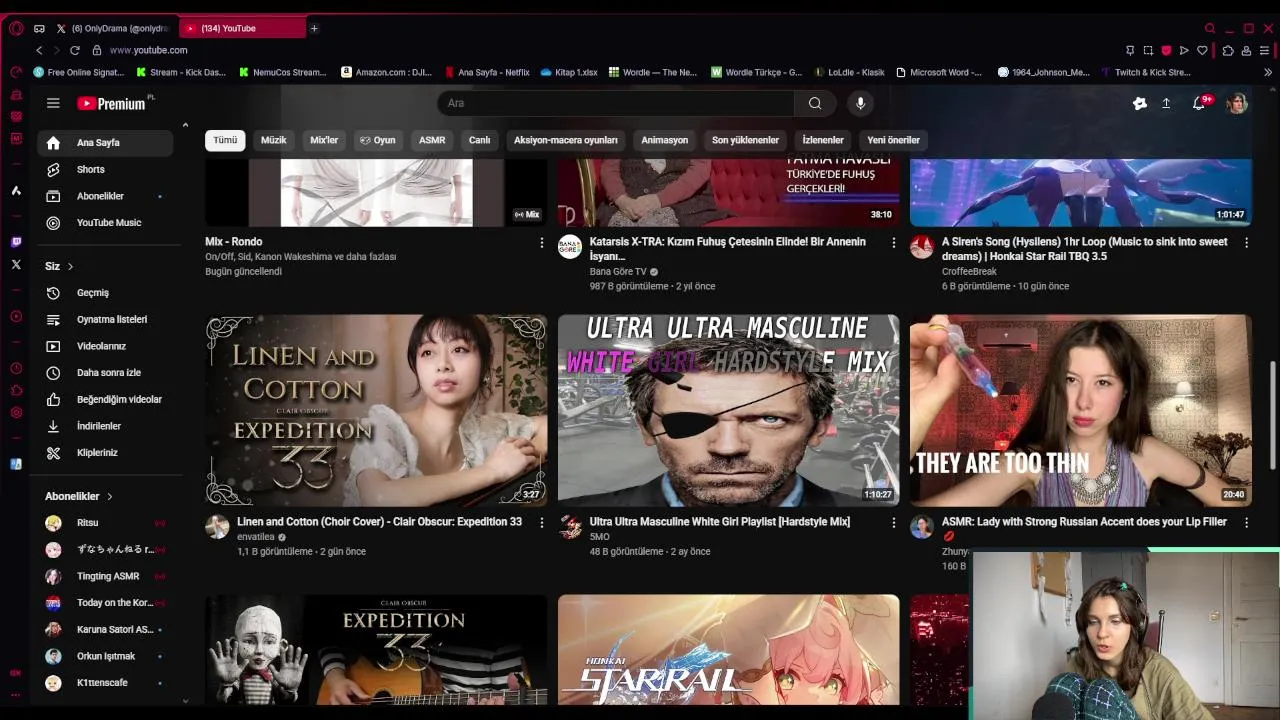Open options for A Siren's Song video
The height and width of the screenshot is (720, 1280).
coord(1246,243)
